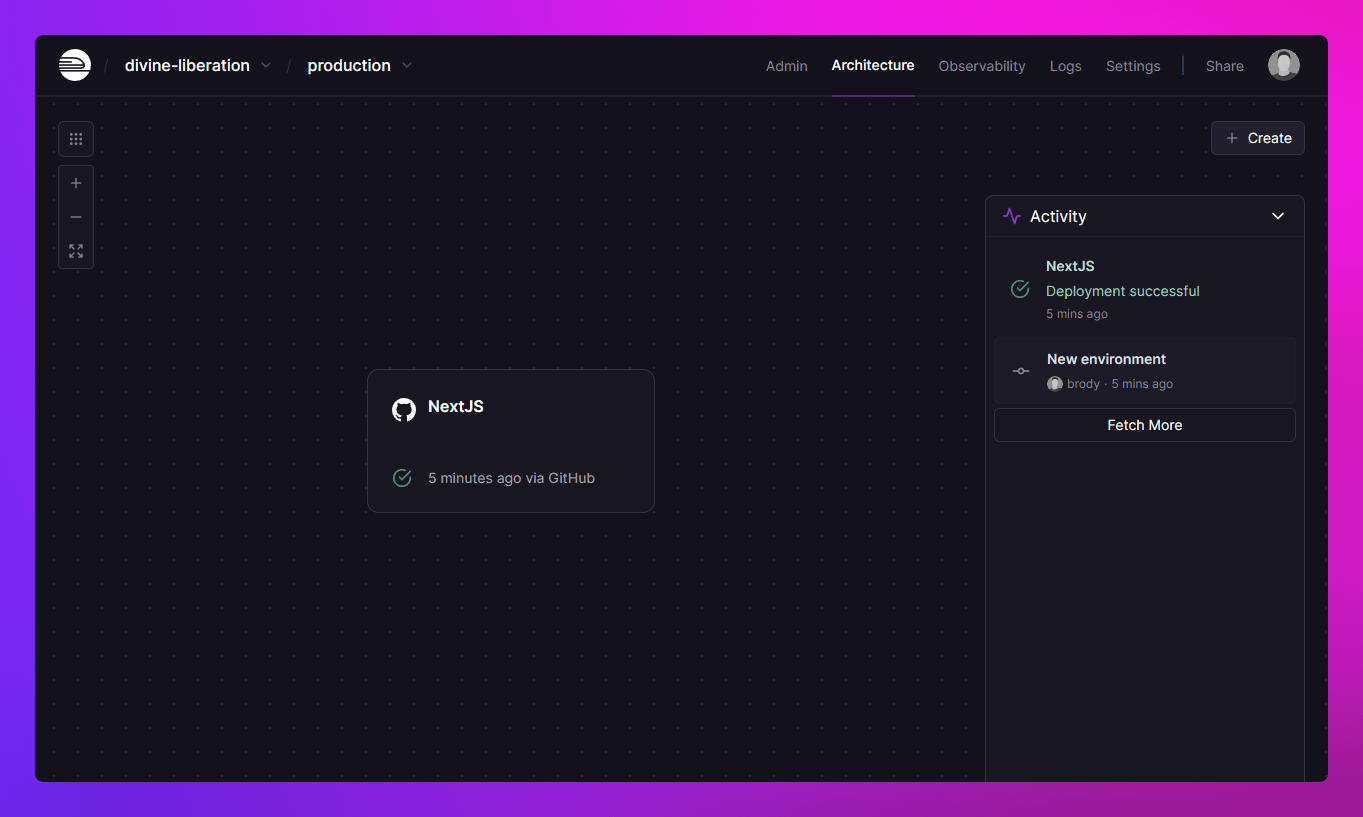Click the Deployment successful checkmark icon
Viewport: 1363px width, 817px height.
click(1020, 289)
